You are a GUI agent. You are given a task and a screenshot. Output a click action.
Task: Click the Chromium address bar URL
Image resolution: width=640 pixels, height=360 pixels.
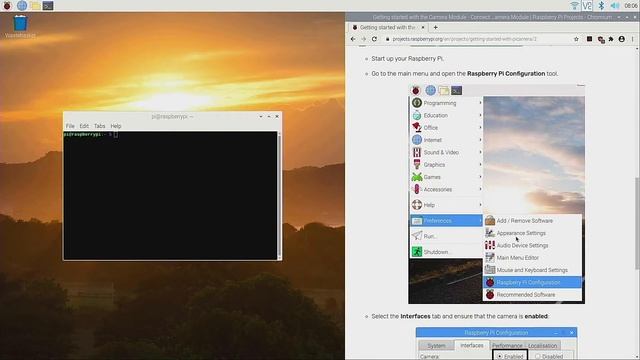click(x=464, y=39)
